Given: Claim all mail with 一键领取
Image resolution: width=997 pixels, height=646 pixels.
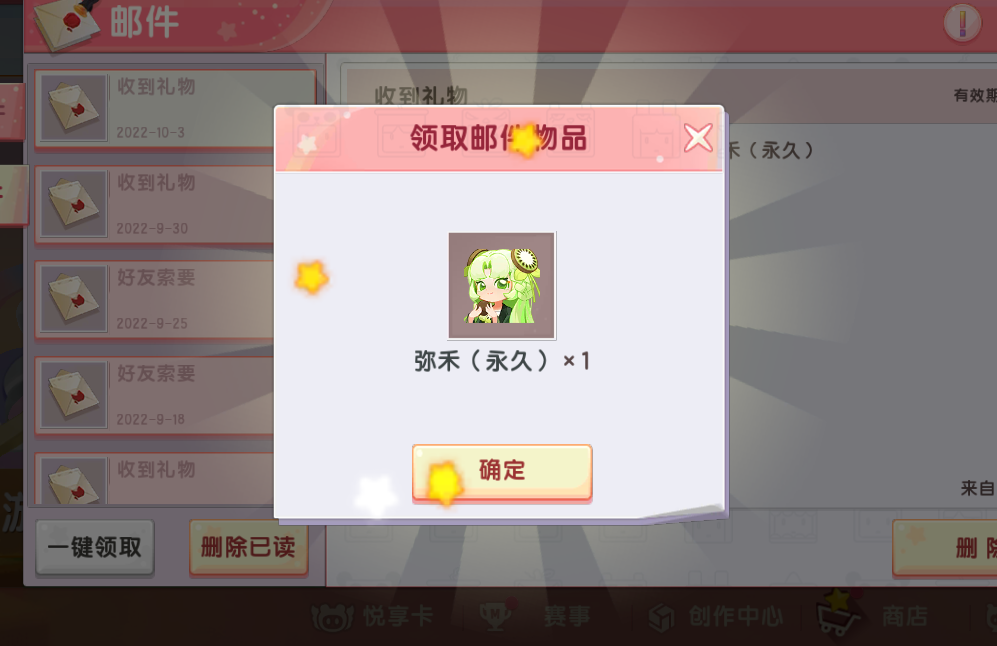Looking at the screenshot, I should 95,547.
